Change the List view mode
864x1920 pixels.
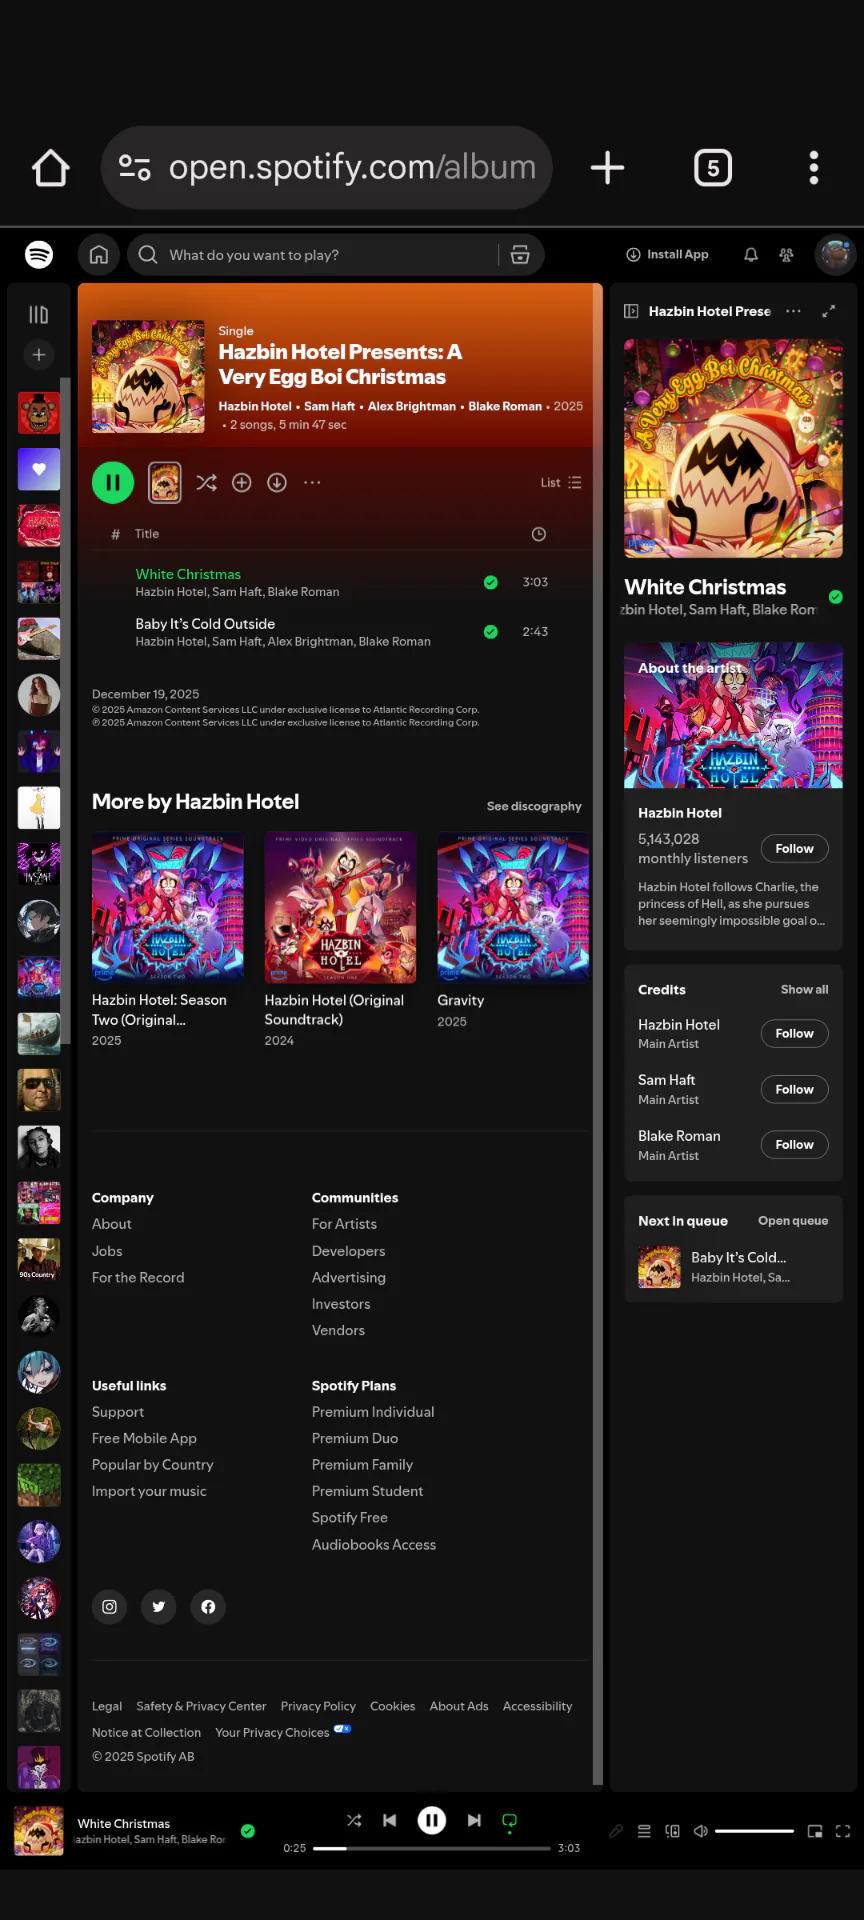(x=561, y=483)
